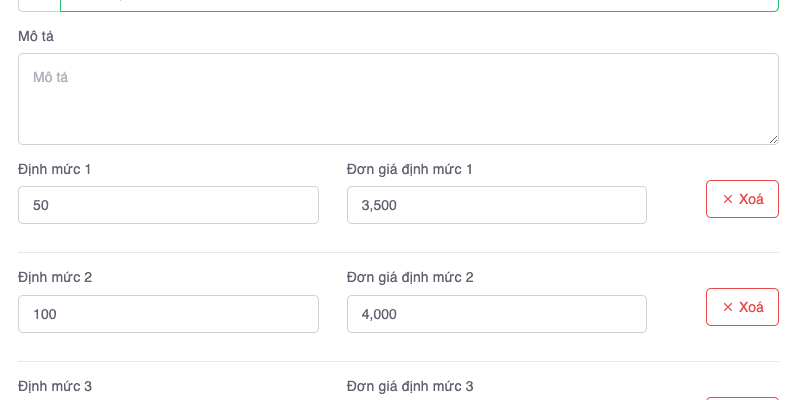Click the Đơn giá định mức 2 label

point(410,277)
